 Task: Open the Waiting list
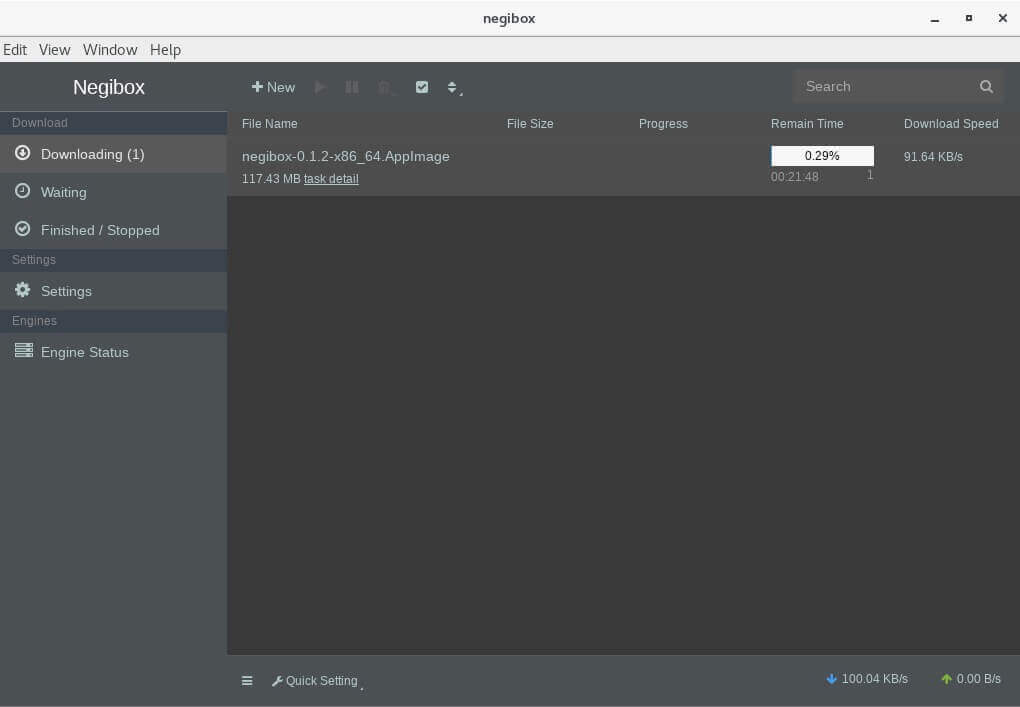113,192
